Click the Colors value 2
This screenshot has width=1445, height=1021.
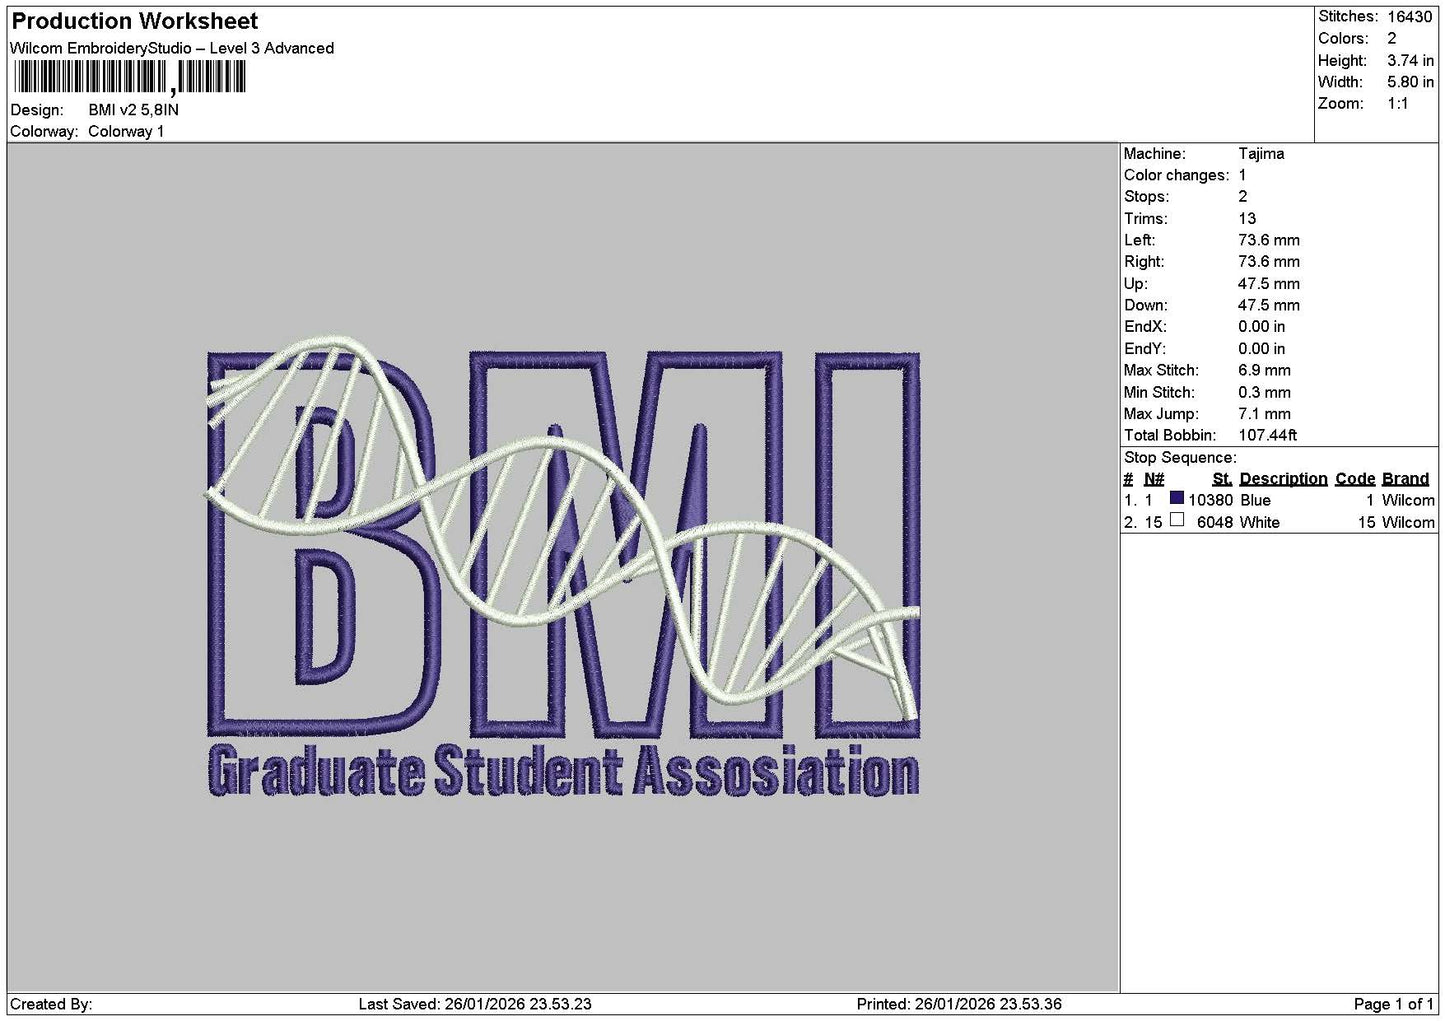(1392, 39)
